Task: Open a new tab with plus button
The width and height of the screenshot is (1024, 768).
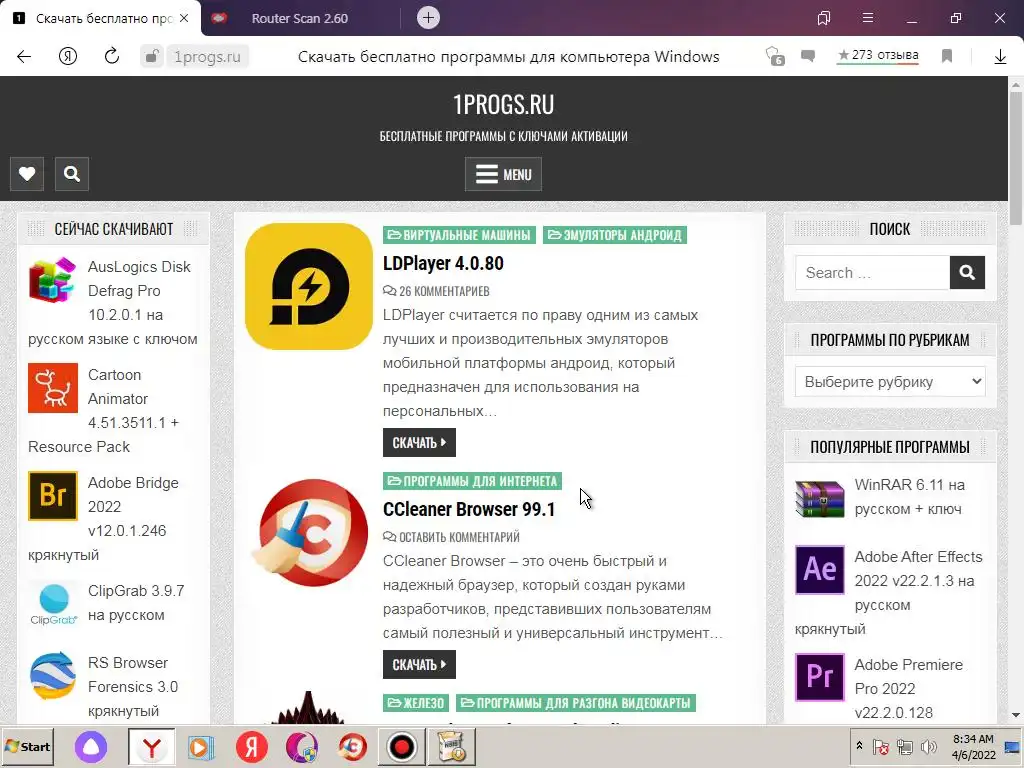Action: [428, 18]
